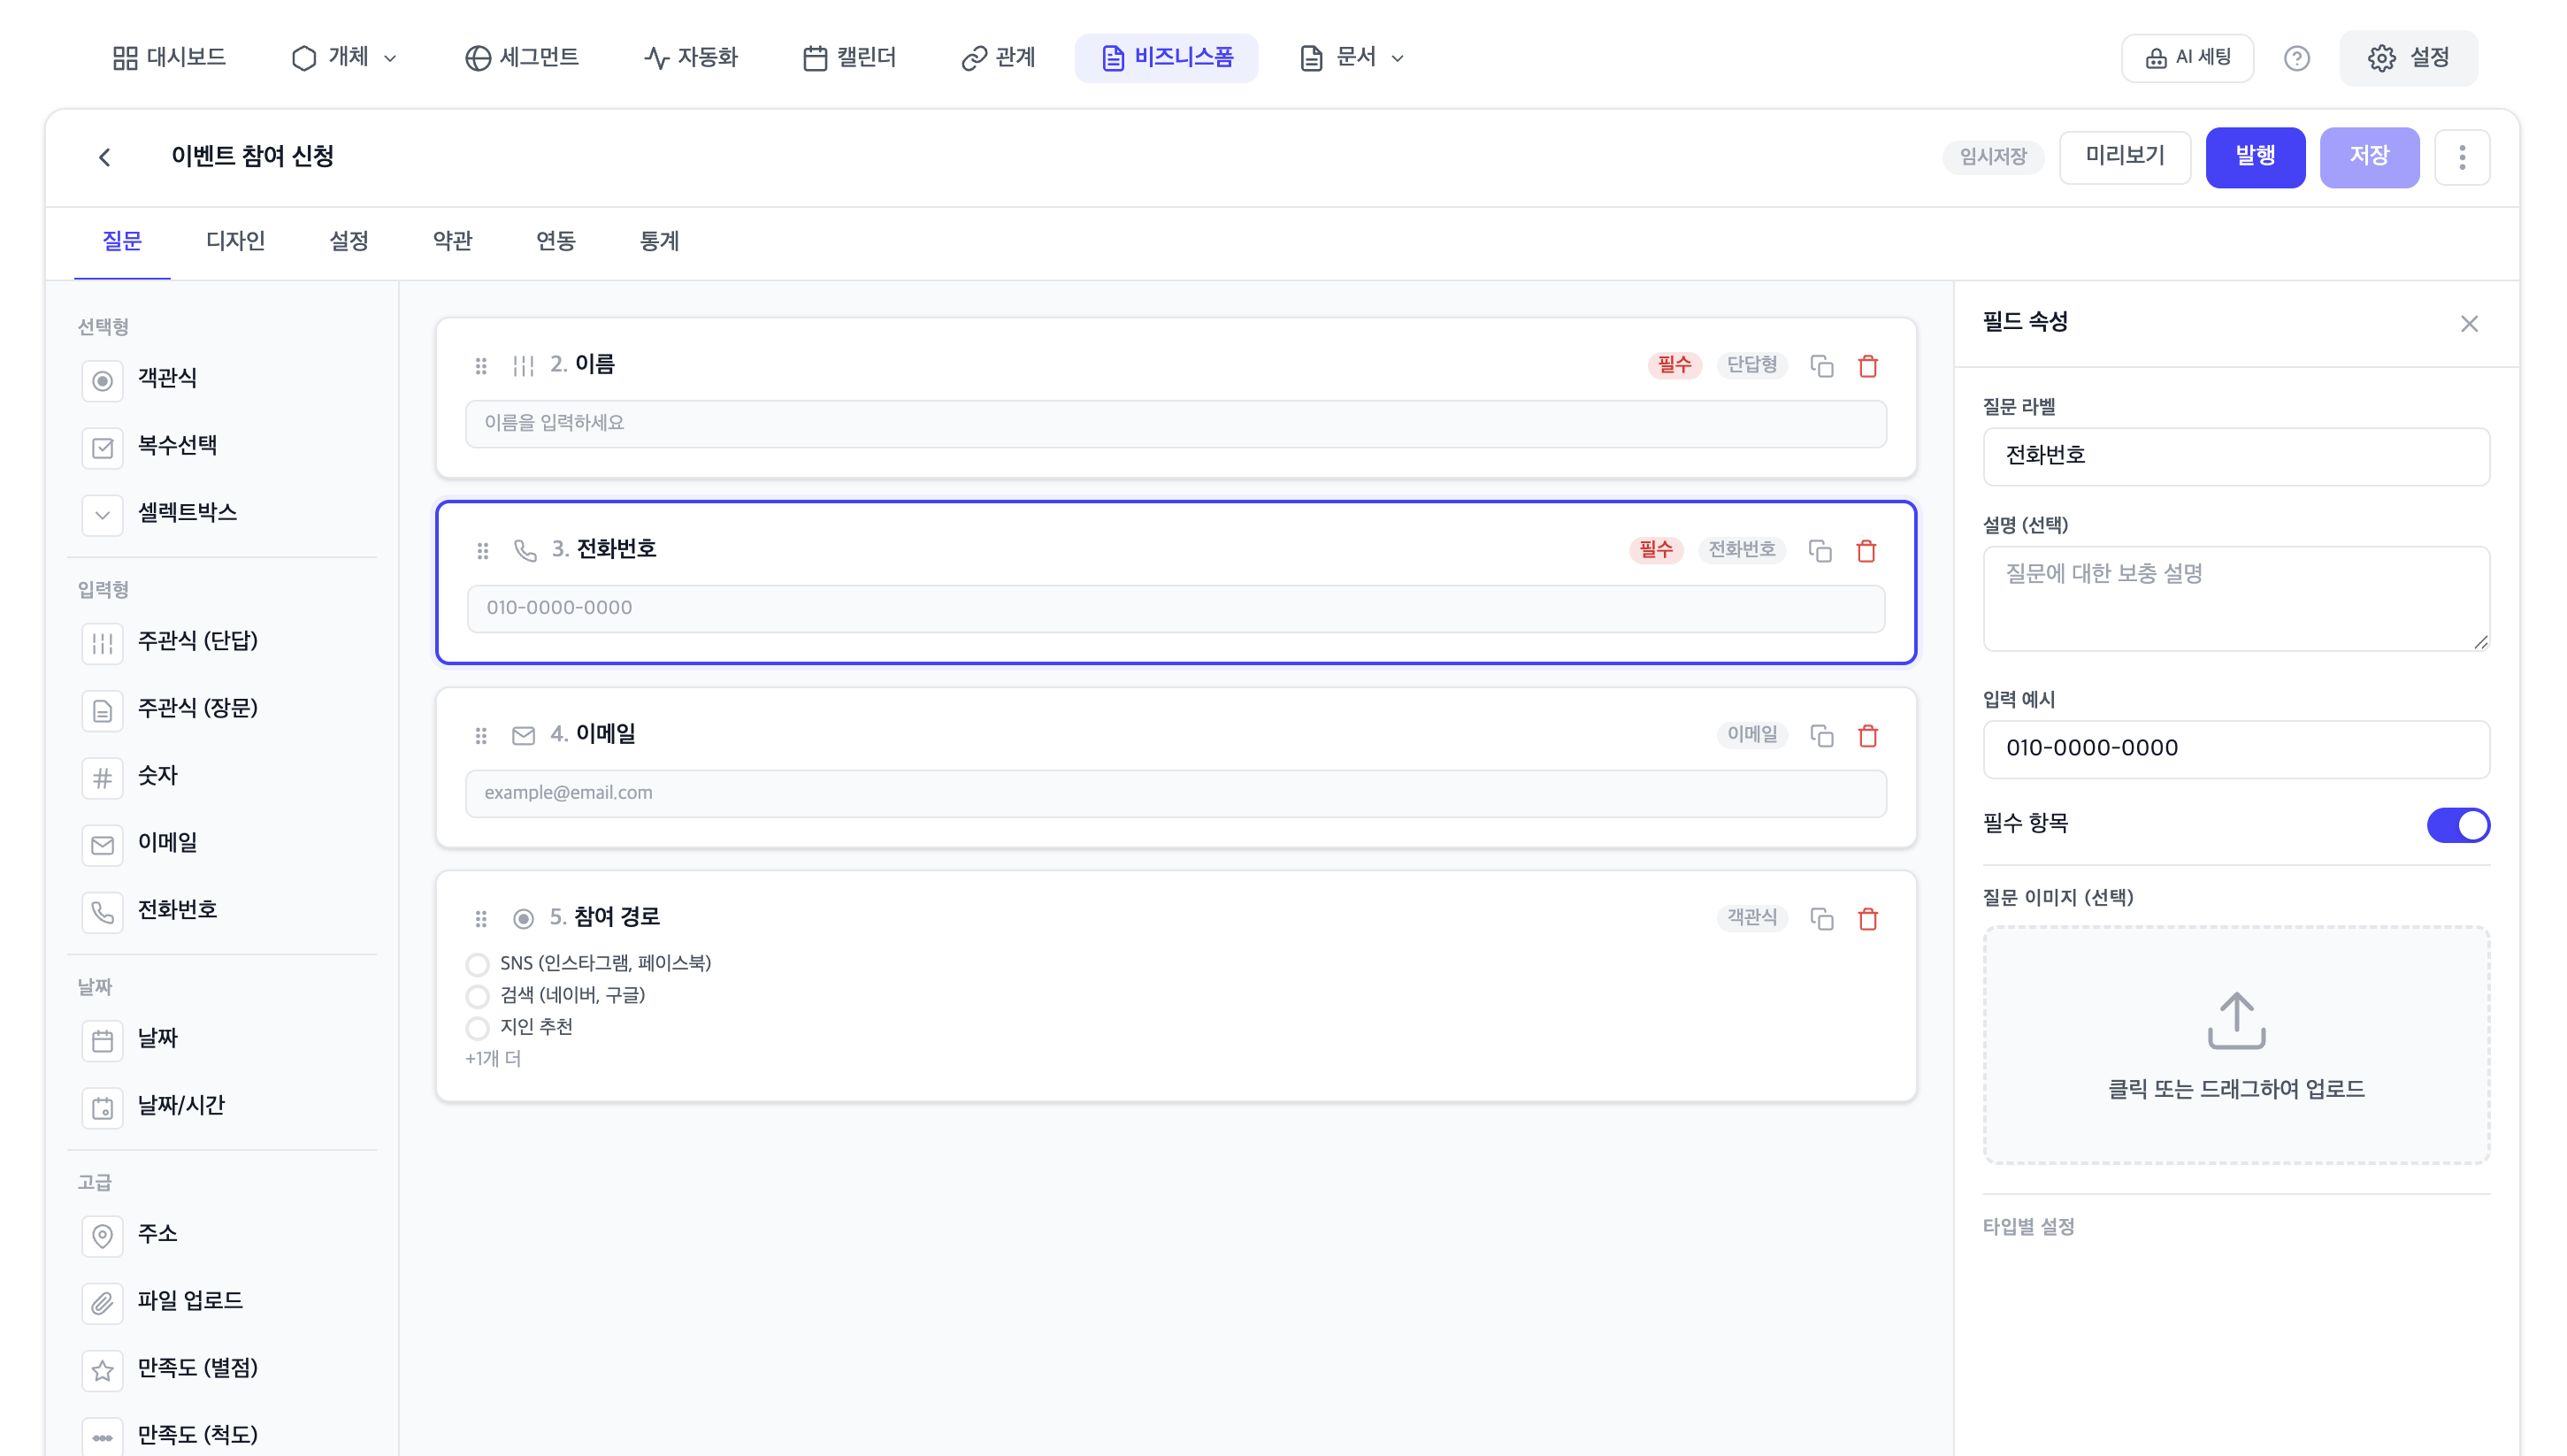Open help via the question mark icon
The image size is (2567, 1456).
[2298, 57]
